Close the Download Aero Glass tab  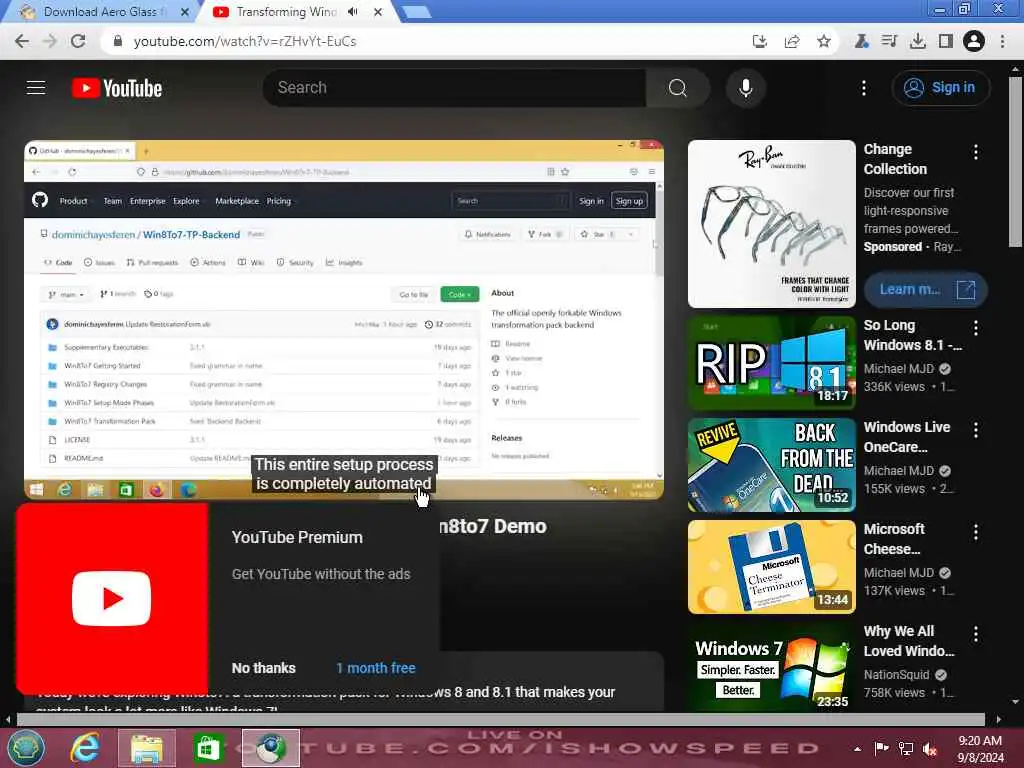coord(185,12)
